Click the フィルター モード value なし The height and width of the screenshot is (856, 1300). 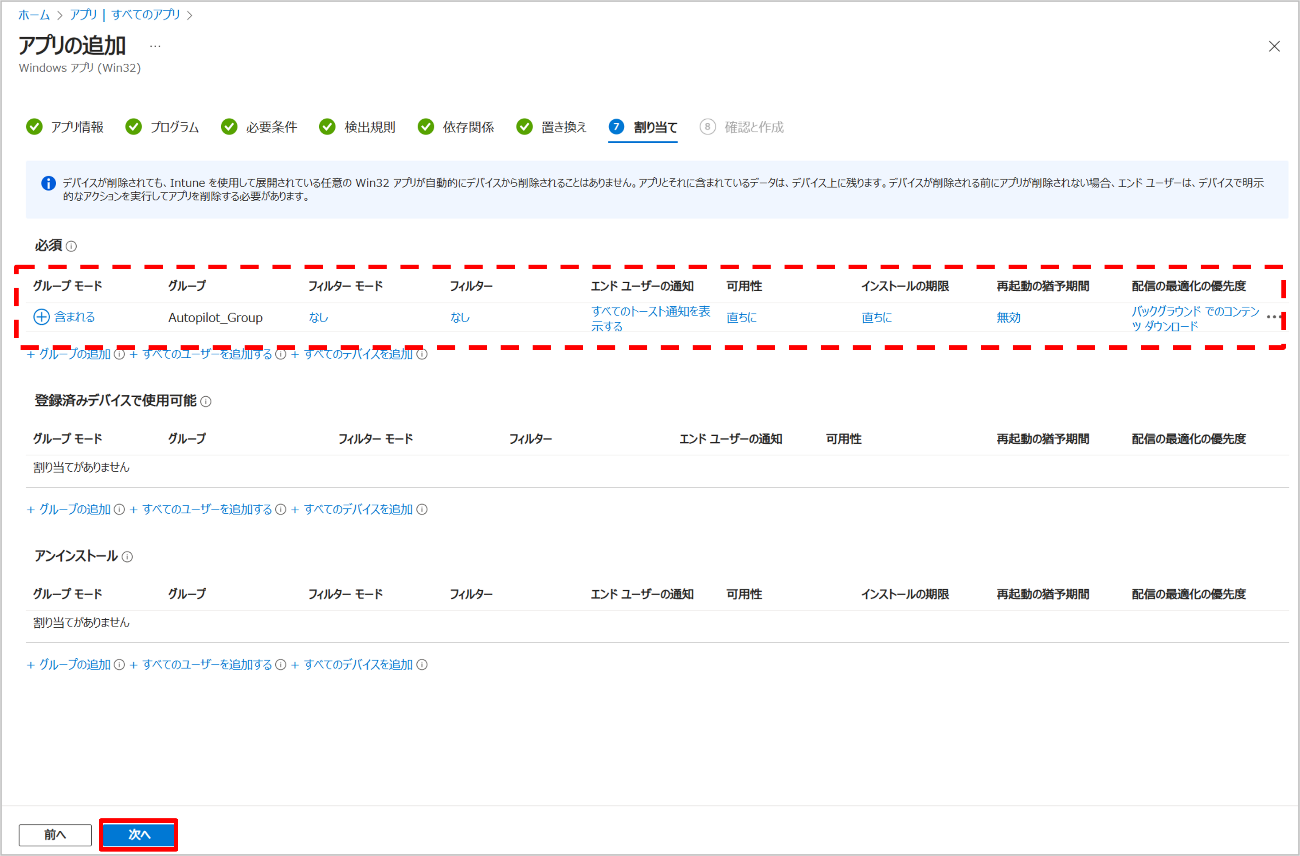pyautogui.click(x=319, y=317)
